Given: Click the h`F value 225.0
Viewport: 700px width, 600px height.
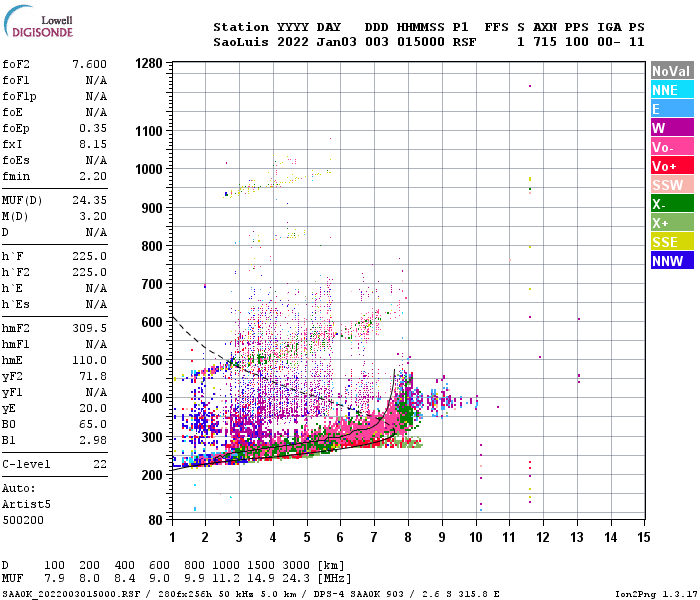Looking at the screenshot, I should coord(90,256).
